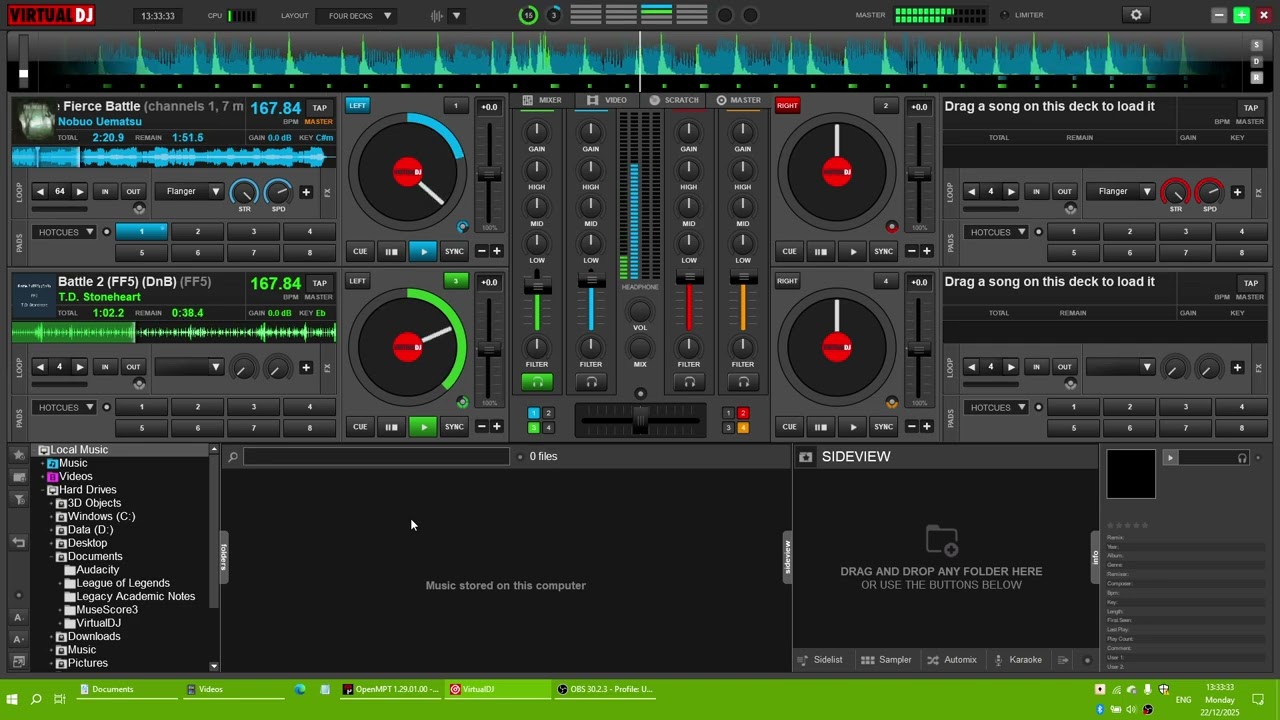Open the empty effect dropdown on deck 3
This screenshot has height=720, width=1280.
pos(188,367)
